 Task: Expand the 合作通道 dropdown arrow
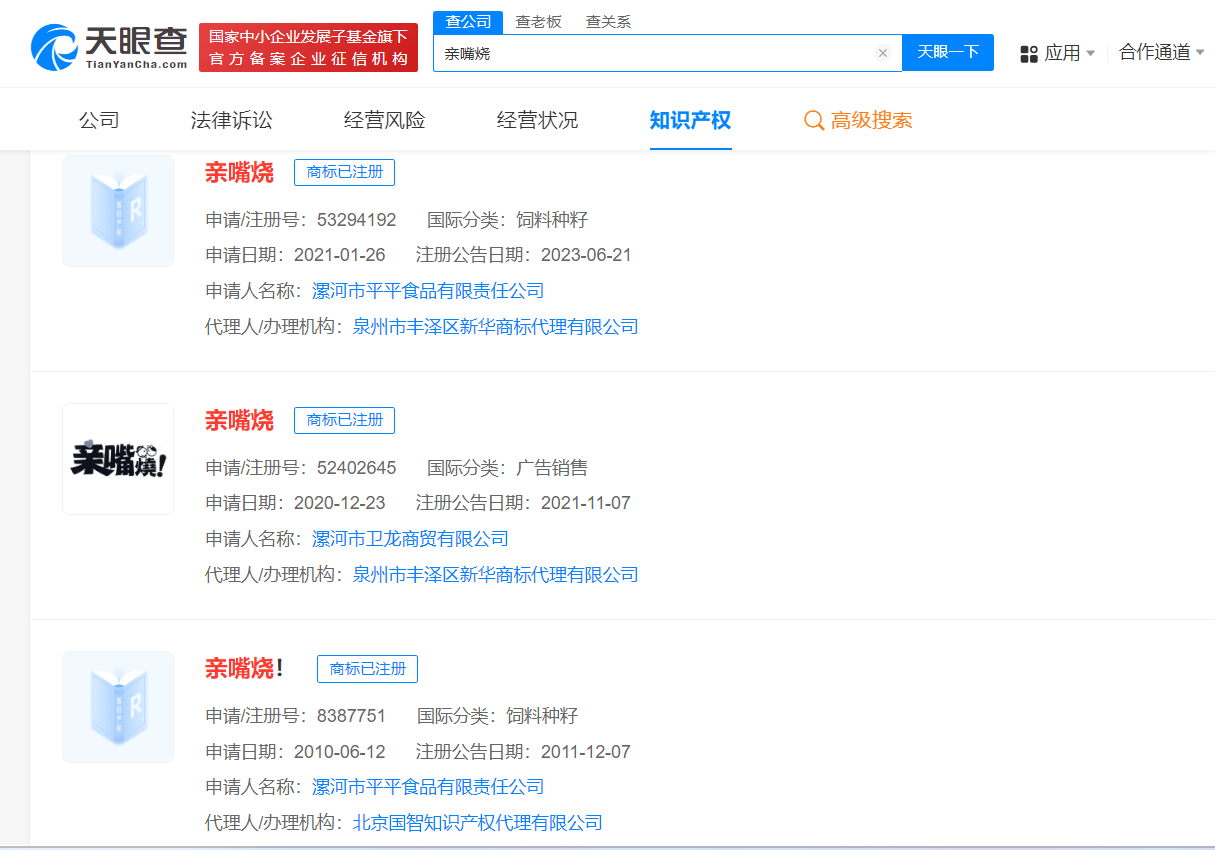[1200, 52]
